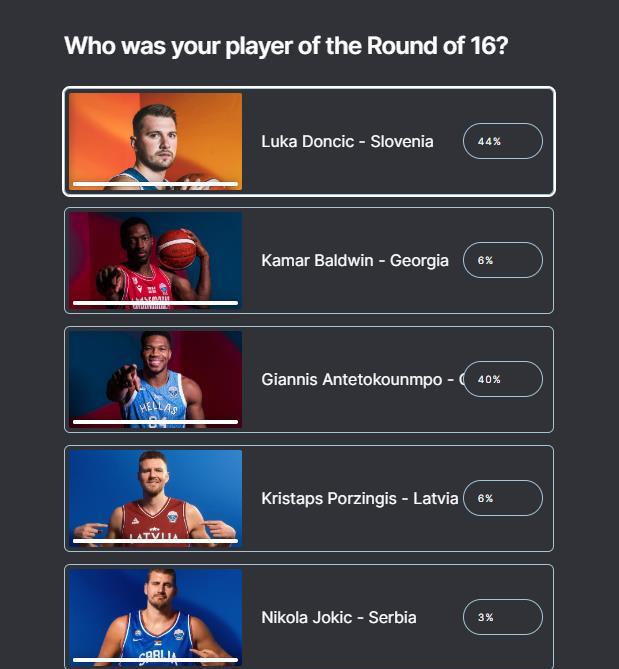Click the 3% result pill

click(502, 617)
